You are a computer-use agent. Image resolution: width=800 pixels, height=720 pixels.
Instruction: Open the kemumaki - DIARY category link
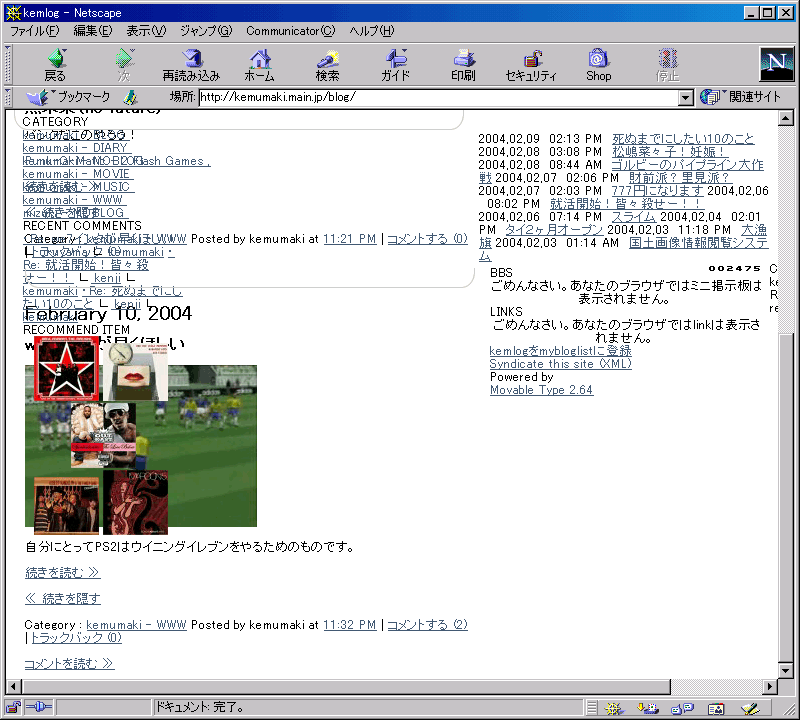pyautogui.click(x=75, y=148)
